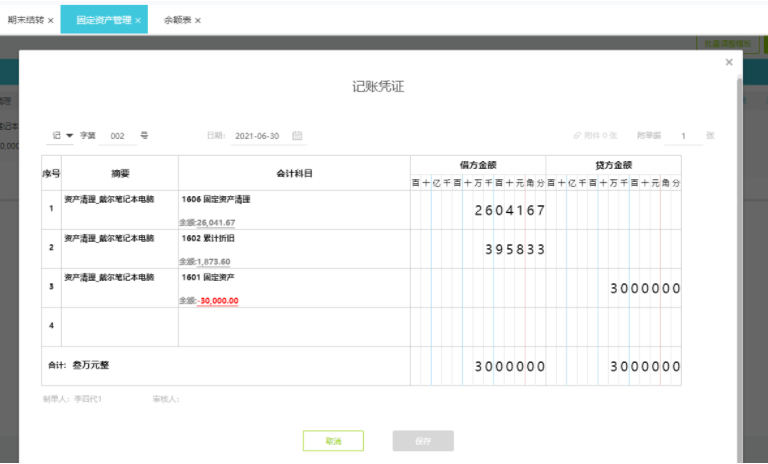Click the greyed 保存 save button
The width and height of the screenshot is (768, 464).
pos(423,441)
